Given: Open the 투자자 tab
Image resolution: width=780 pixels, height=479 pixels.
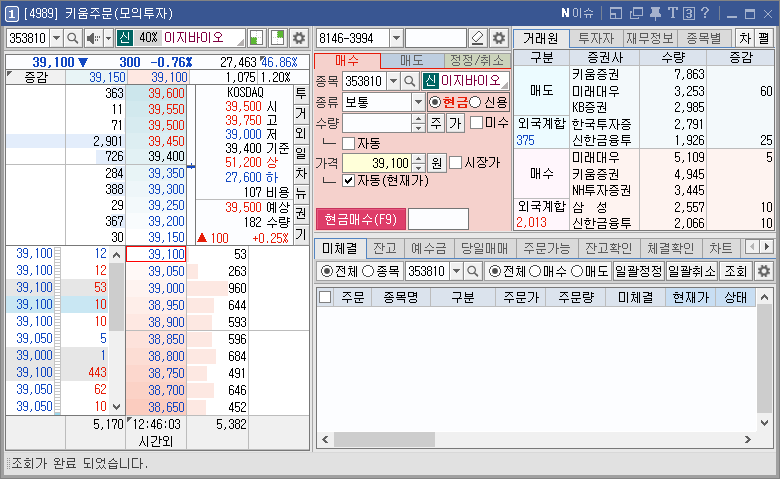Looking at the screenshot, I should 596,38.
